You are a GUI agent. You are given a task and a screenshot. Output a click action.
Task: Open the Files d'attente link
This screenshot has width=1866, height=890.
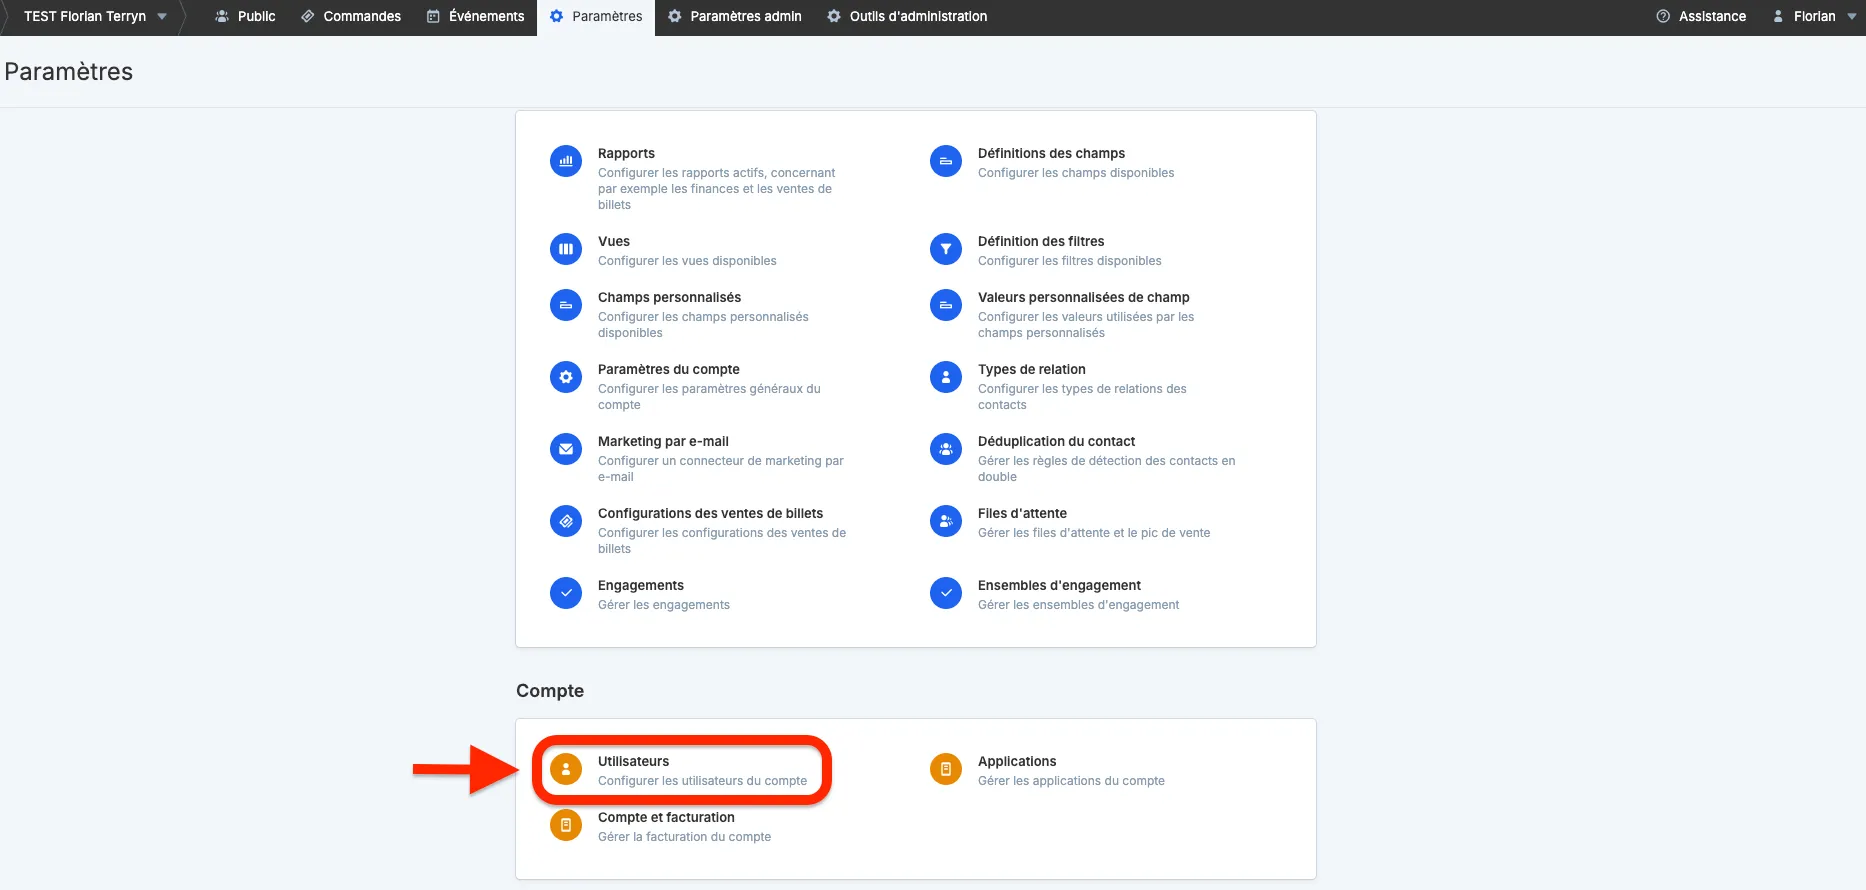point(1022,513)
